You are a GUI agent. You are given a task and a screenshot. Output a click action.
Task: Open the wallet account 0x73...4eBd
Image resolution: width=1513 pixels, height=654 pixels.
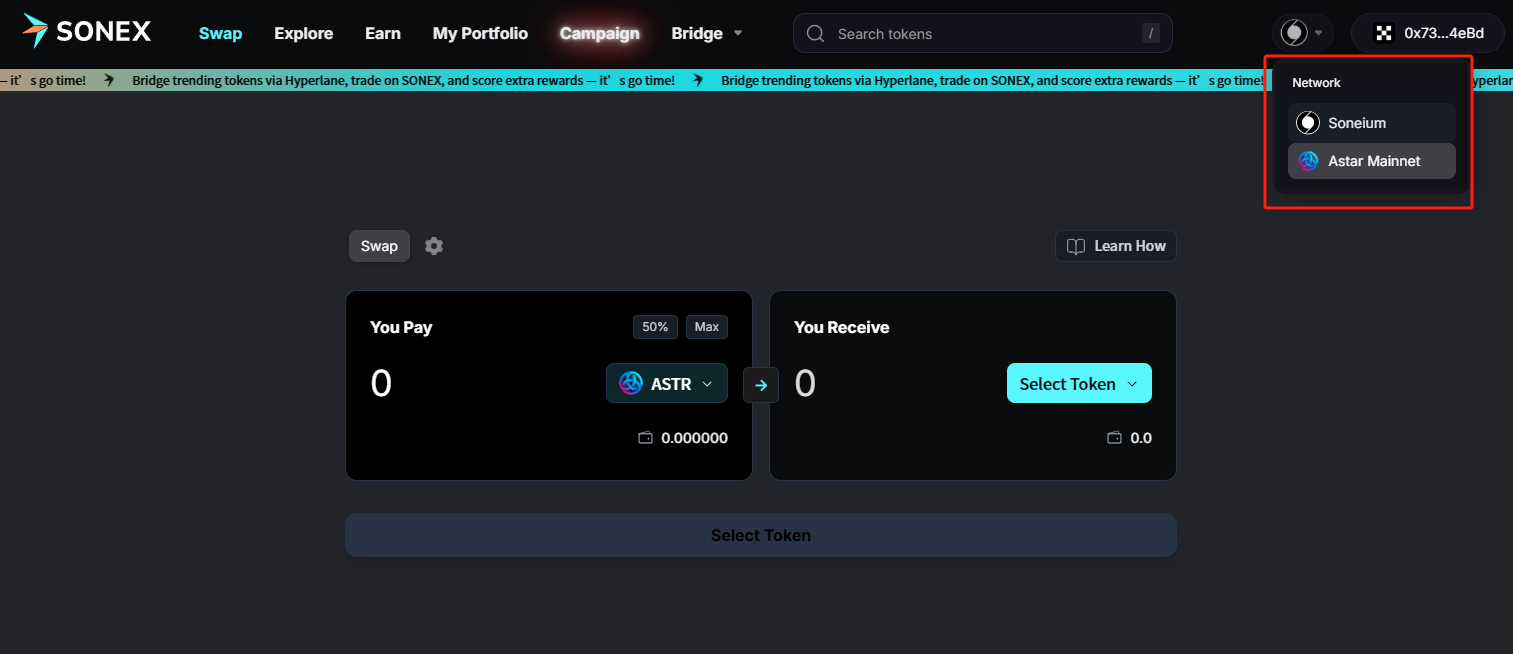[1428, 33]
